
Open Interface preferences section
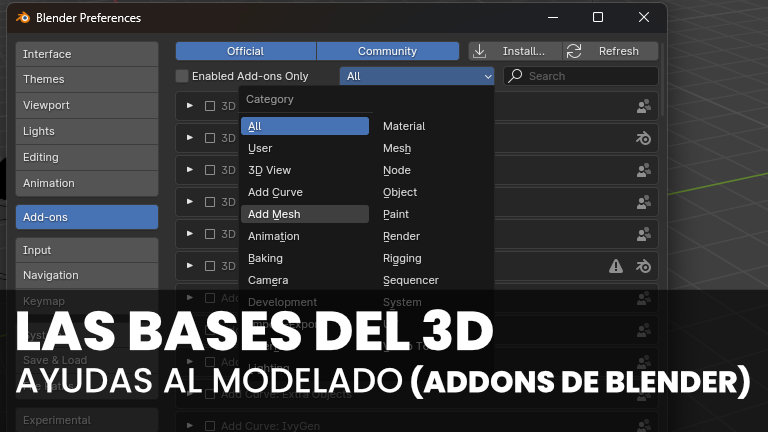(87, 54)
